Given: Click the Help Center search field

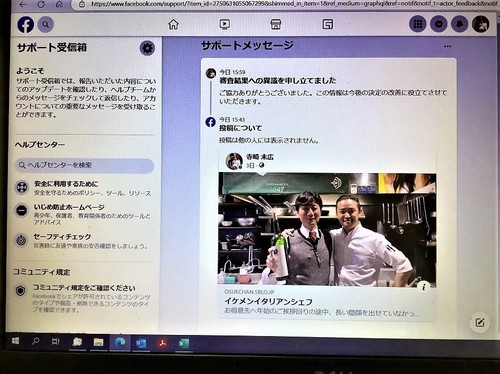Looking at the screenshot, I should [x=84, y=165].
